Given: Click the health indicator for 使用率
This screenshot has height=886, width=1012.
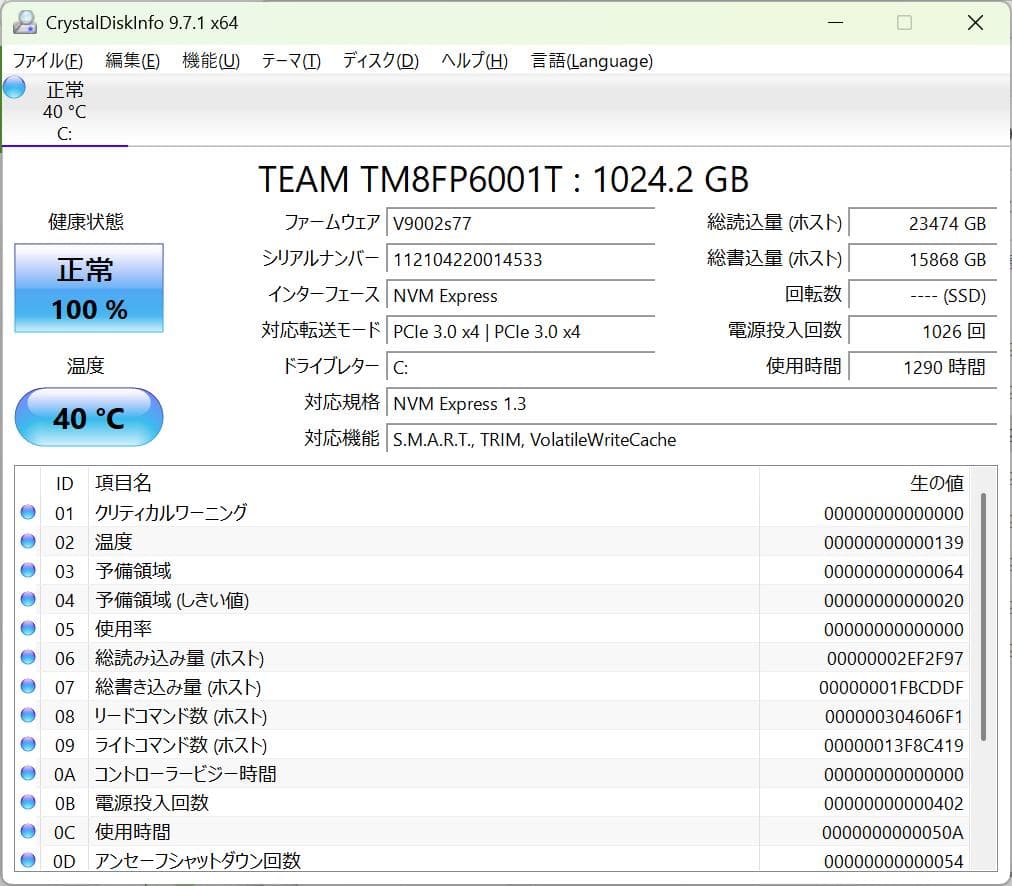Looking at the screenshot, I should [29, 629].
